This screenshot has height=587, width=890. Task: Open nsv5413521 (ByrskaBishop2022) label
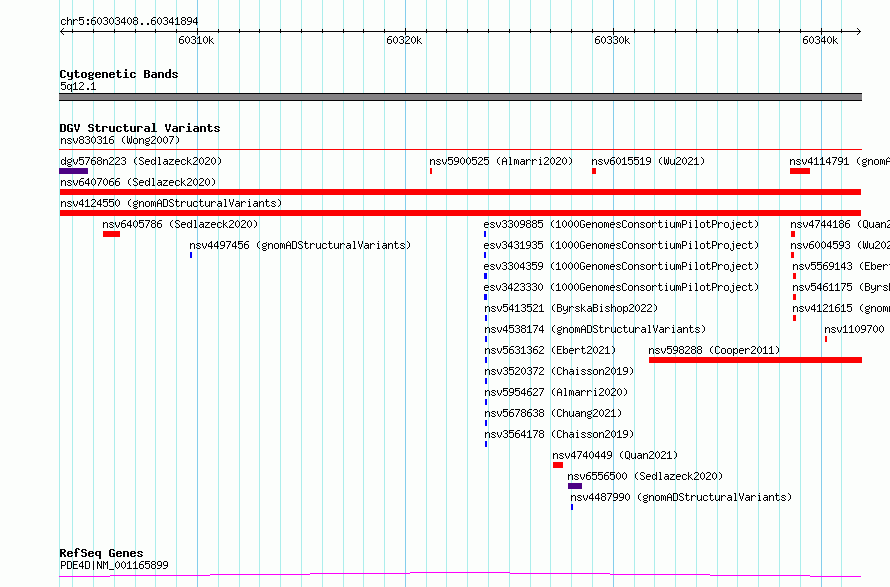point(571,308)
